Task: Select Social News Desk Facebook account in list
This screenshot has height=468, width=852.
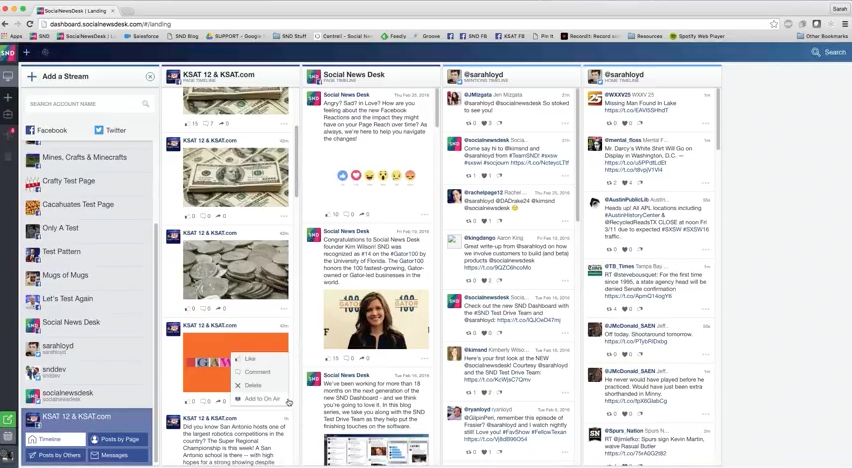Action: [x=89, y=325]
